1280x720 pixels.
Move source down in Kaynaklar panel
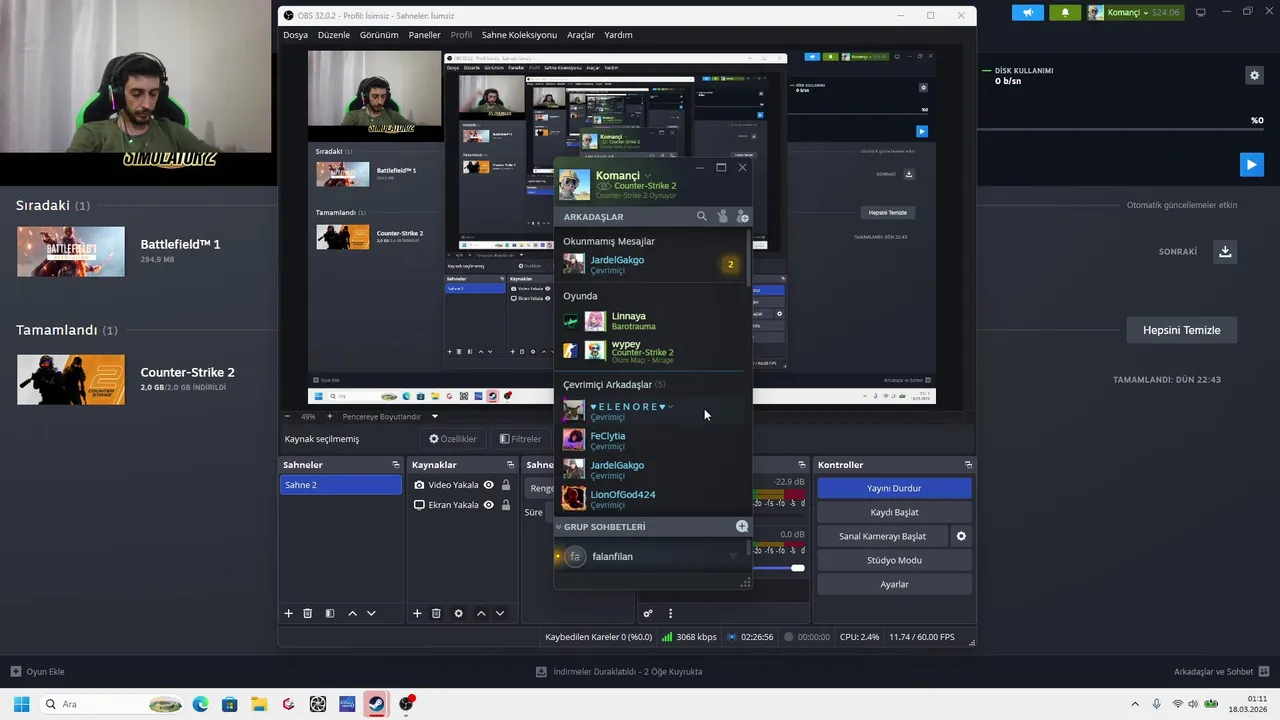pos(500,613)
